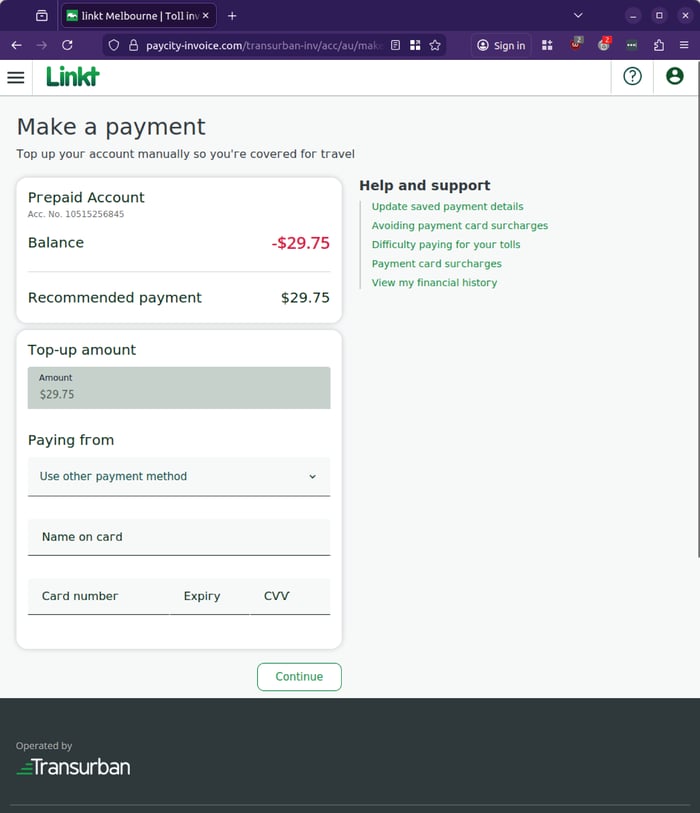Open 'View my financial history' link
700x813 pixels.
tap(434, 282)
